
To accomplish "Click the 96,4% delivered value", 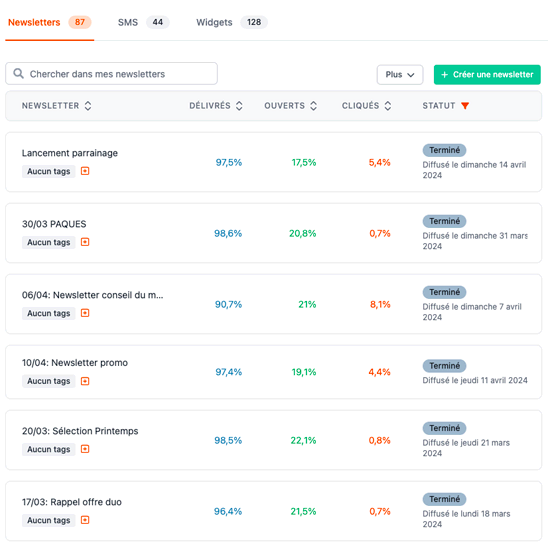I will [x=228, y=511].
